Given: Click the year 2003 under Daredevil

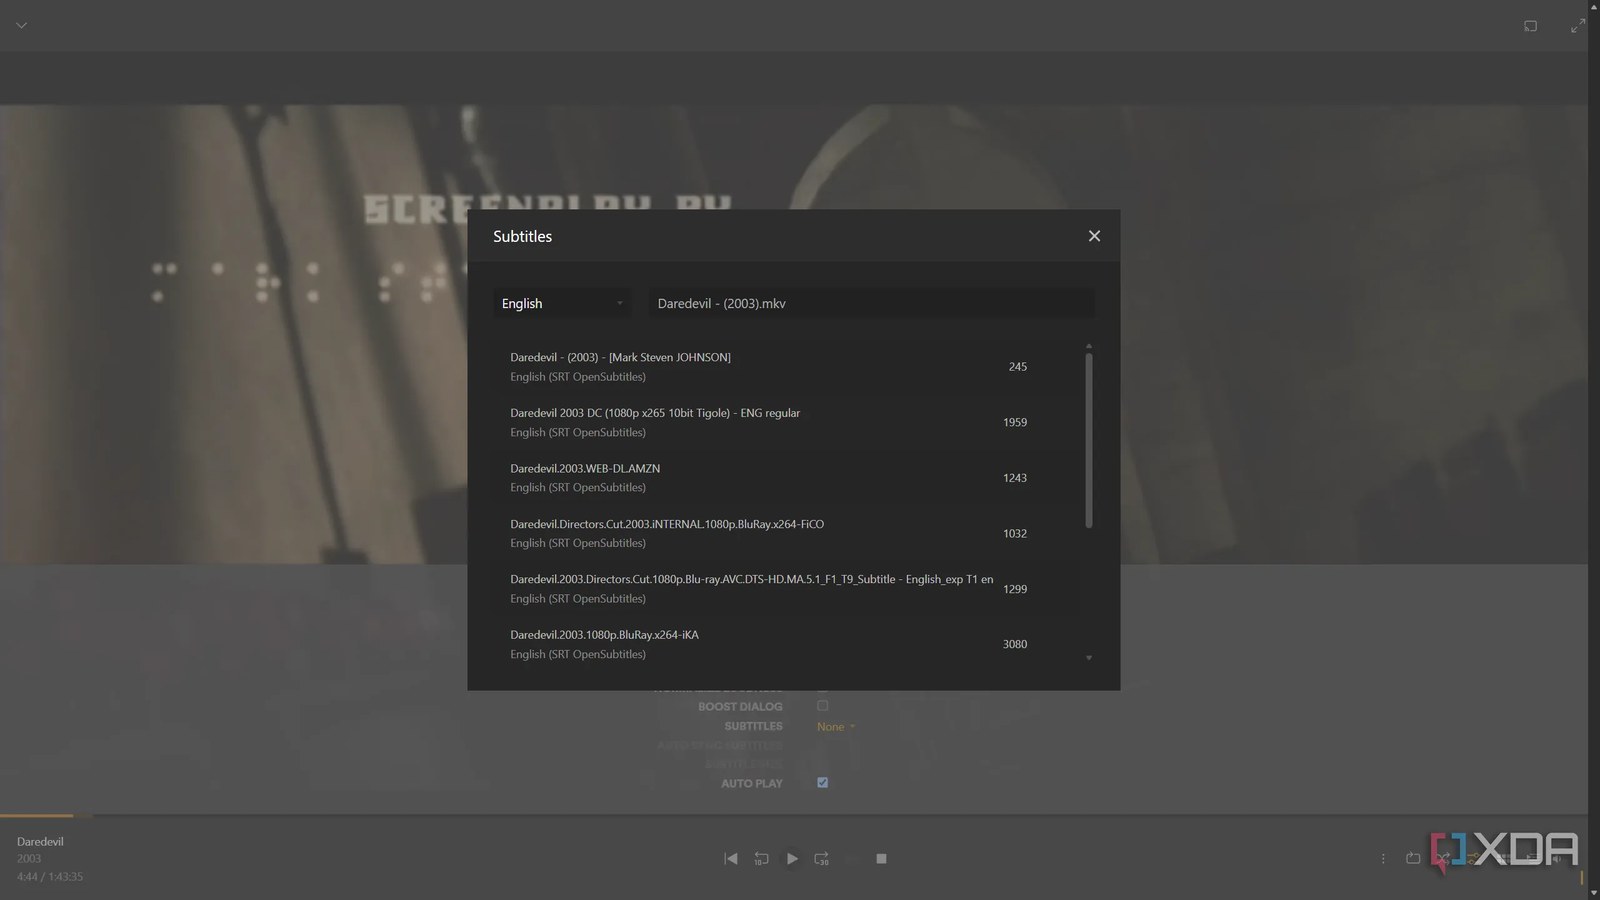Looking at the screenshot, I should click(x=29, y=859).
